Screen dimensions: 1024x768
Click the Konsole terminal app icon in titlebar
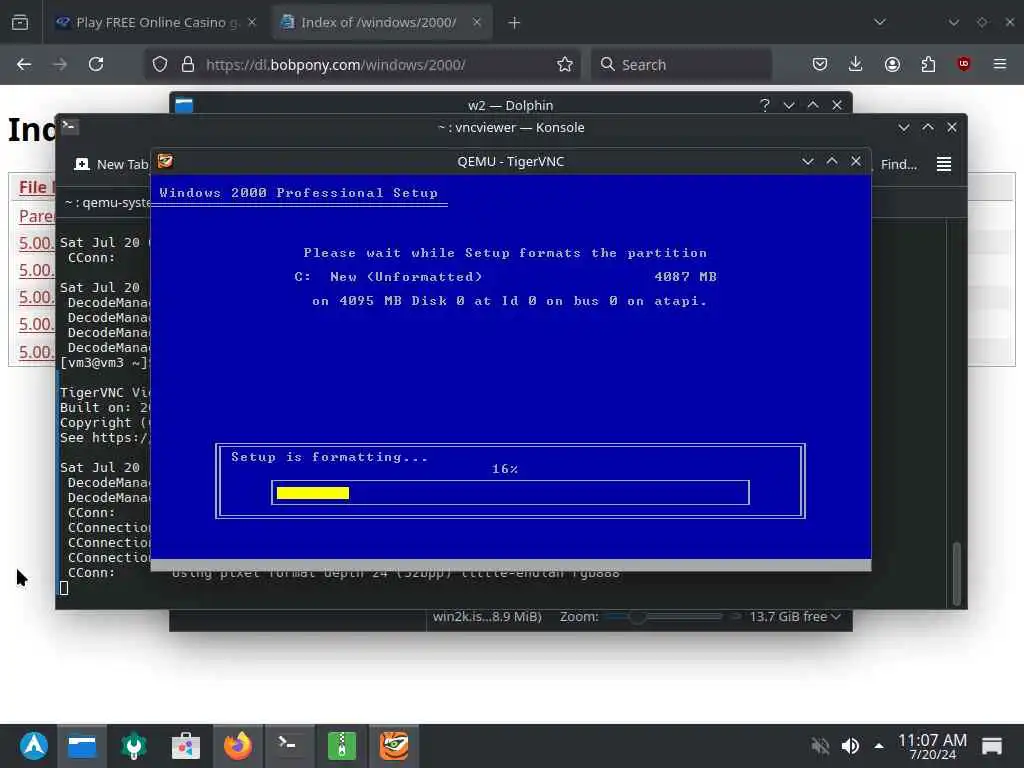(x=70, y=127)
